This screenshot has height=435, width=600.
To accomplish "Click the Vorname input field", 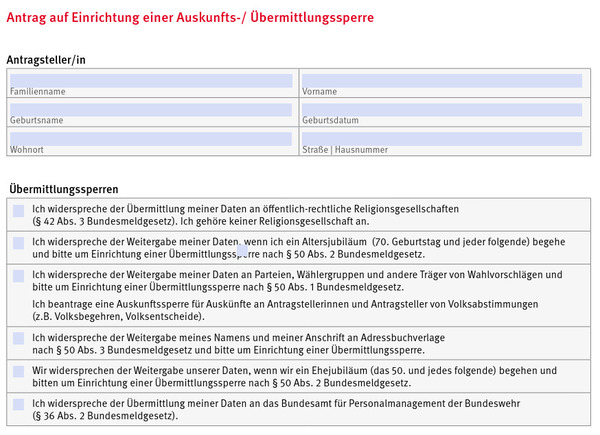I will coord(442,81).
